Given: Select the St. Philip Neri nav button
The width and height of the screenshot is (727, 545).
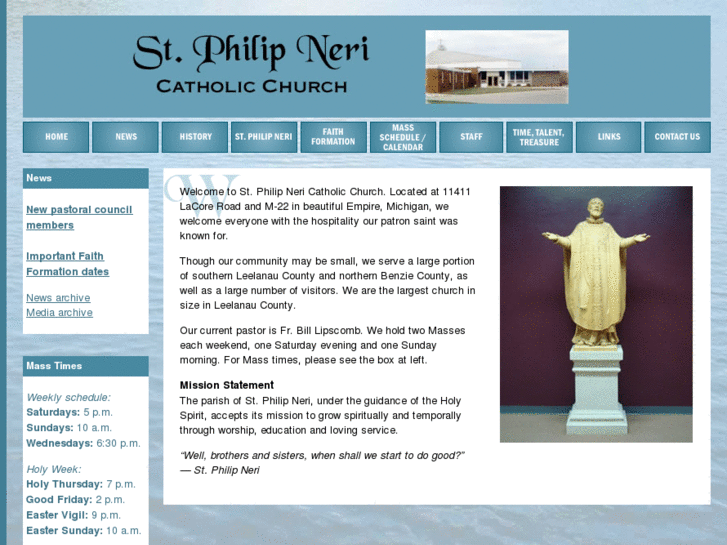Looking at the screenshot, I should coord(264,137).
